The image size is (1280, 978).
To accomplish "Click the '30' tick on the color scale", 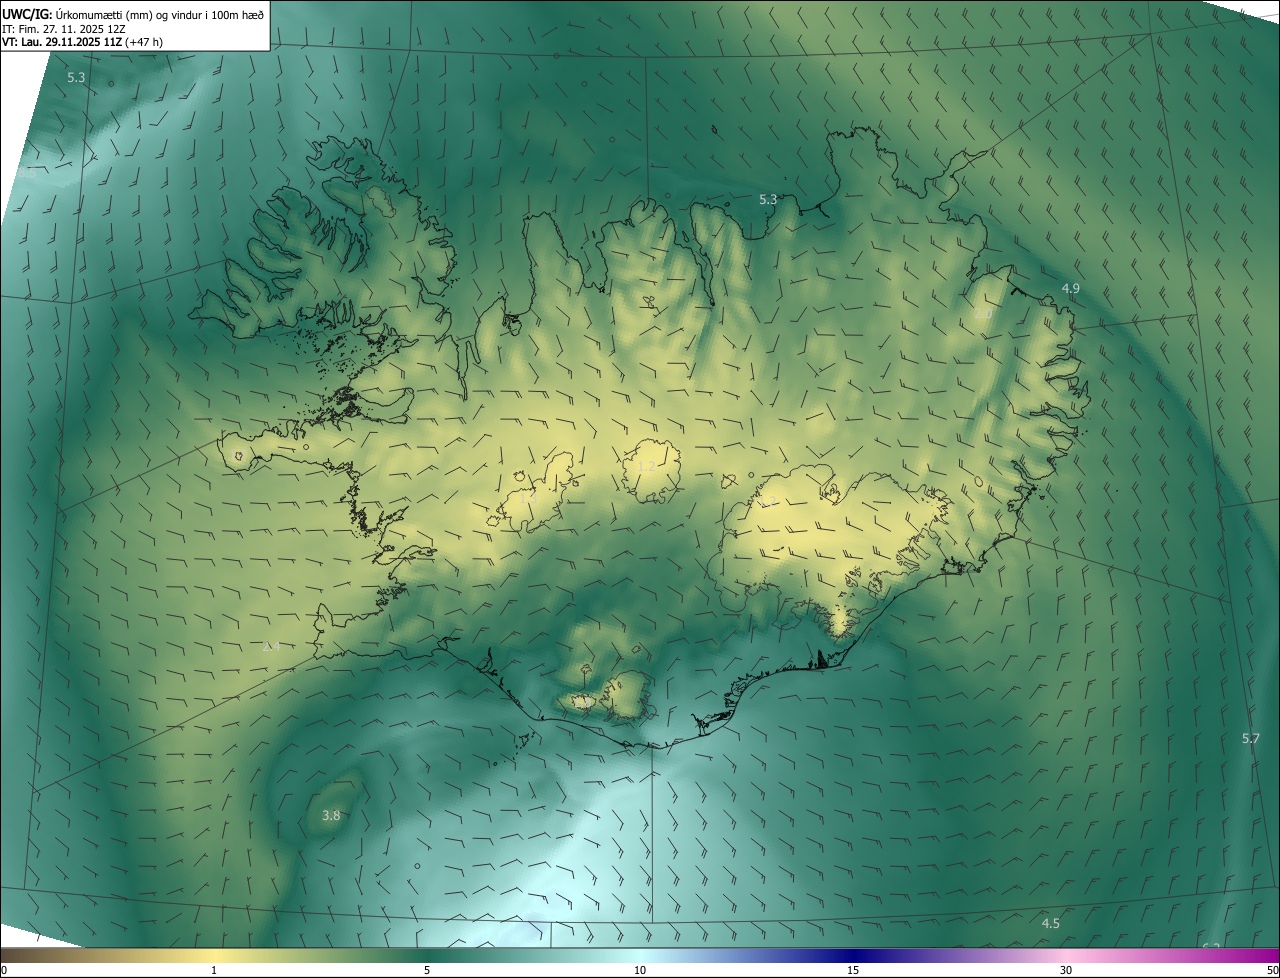I will click(x=1066, y=970).
